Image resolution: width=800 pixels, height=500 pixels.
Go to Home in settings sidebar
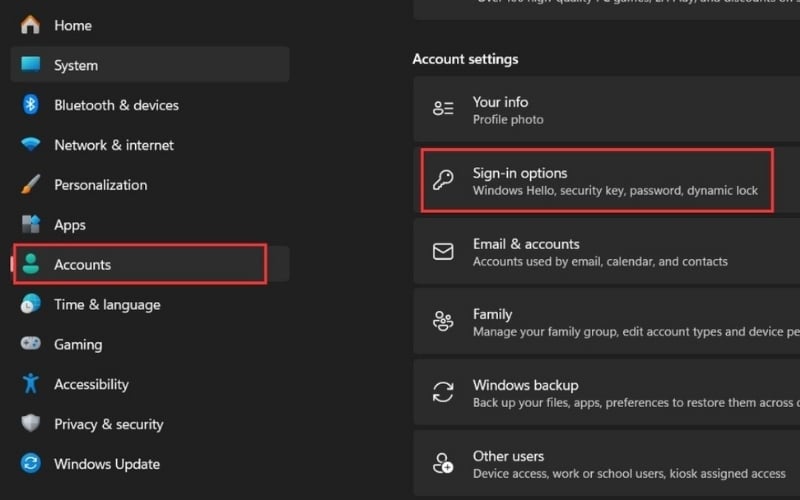tap(150, 25)
